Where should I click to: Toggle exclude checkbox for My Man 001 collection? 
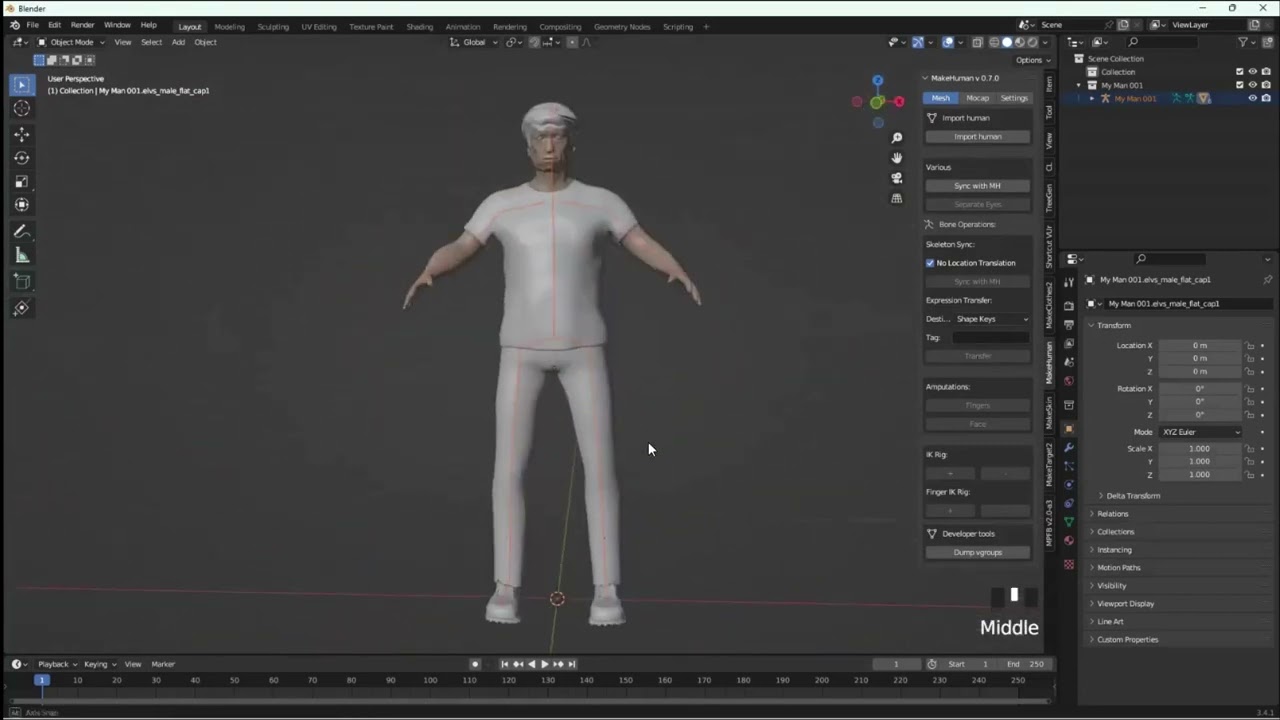(x=1240, y=85)
